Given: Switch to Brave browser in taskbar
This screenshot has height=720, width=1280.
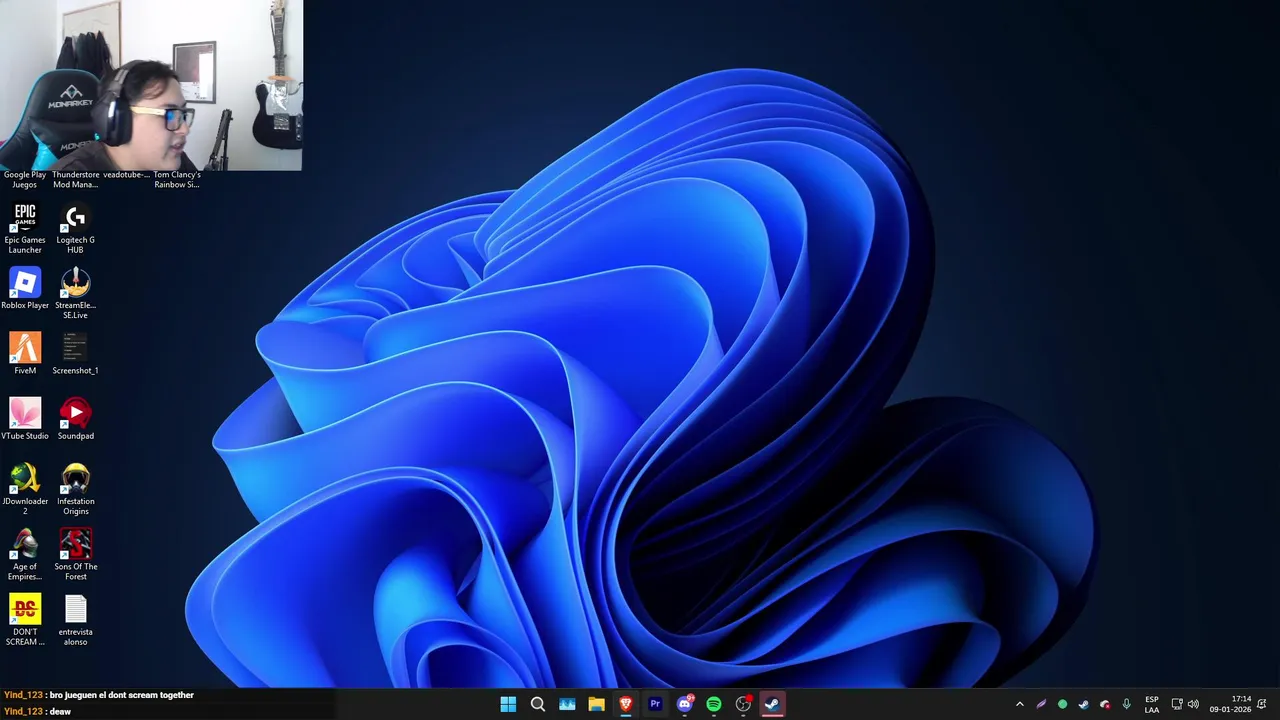Looking at the screenshot, I should pyautogui.click(x=626, y=704).
